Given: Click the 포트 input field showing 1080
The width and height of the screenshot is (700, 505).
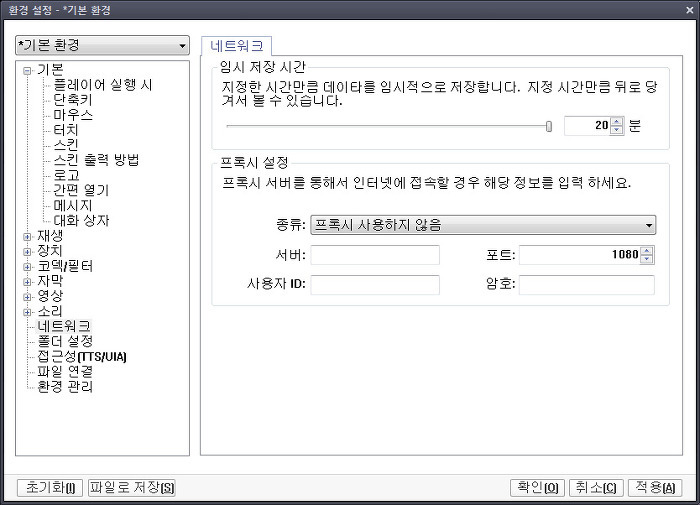Looking at the screenshot, I should pyautogui.click(x=579, y=255).
